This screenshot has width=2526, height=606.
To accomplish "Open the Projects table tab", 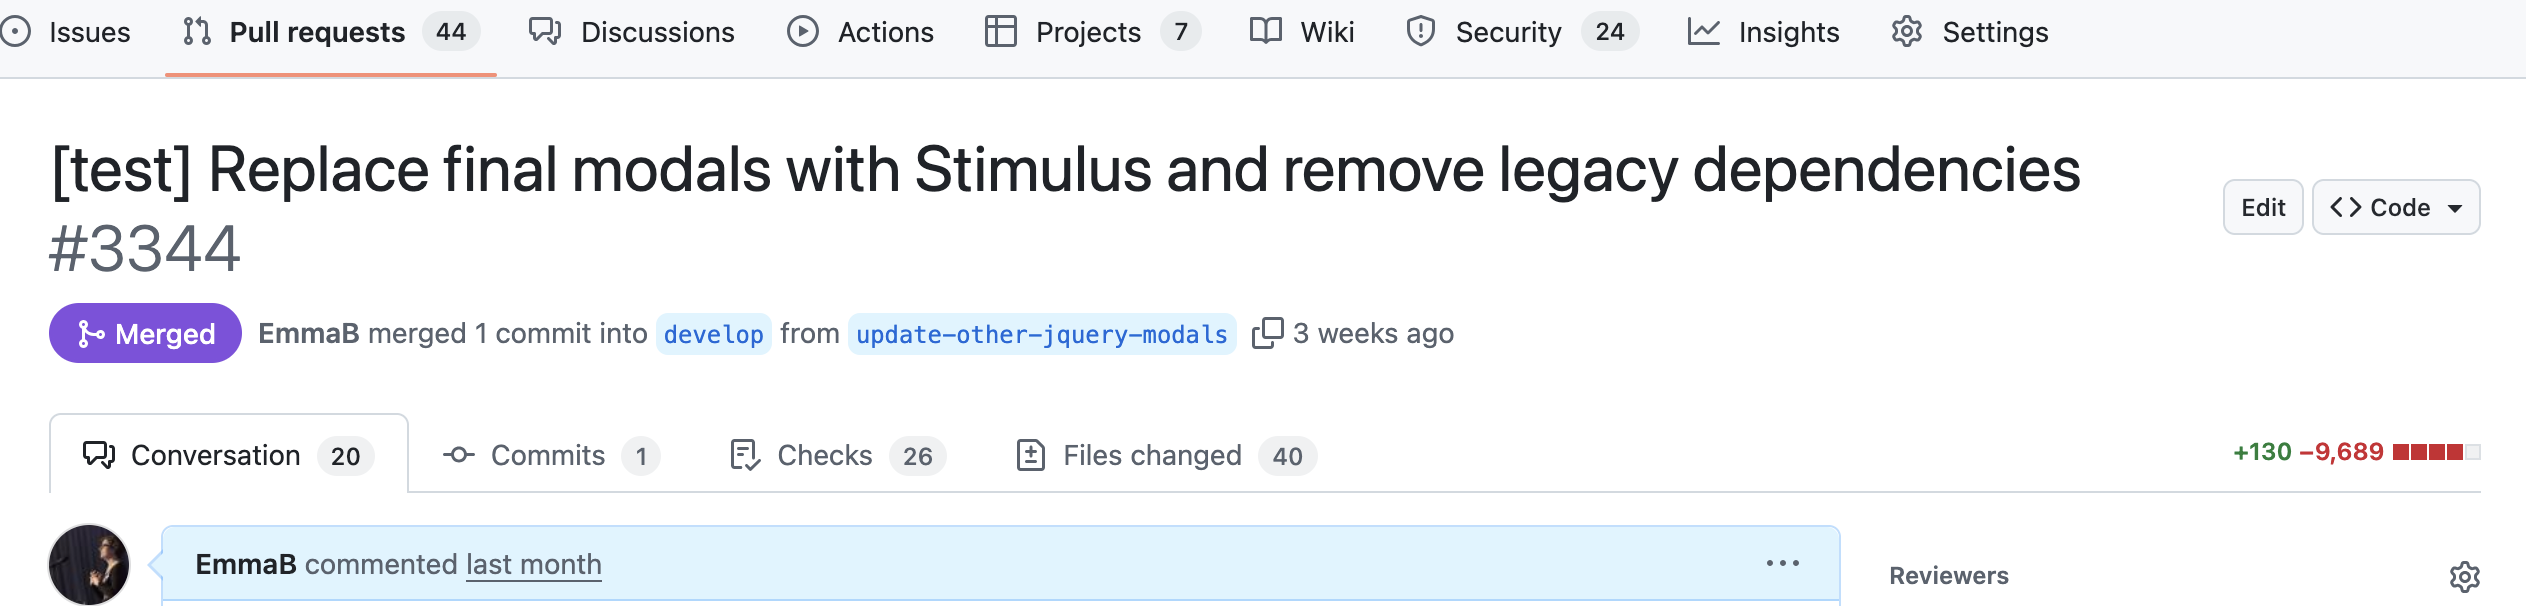I will point(1092,32).
